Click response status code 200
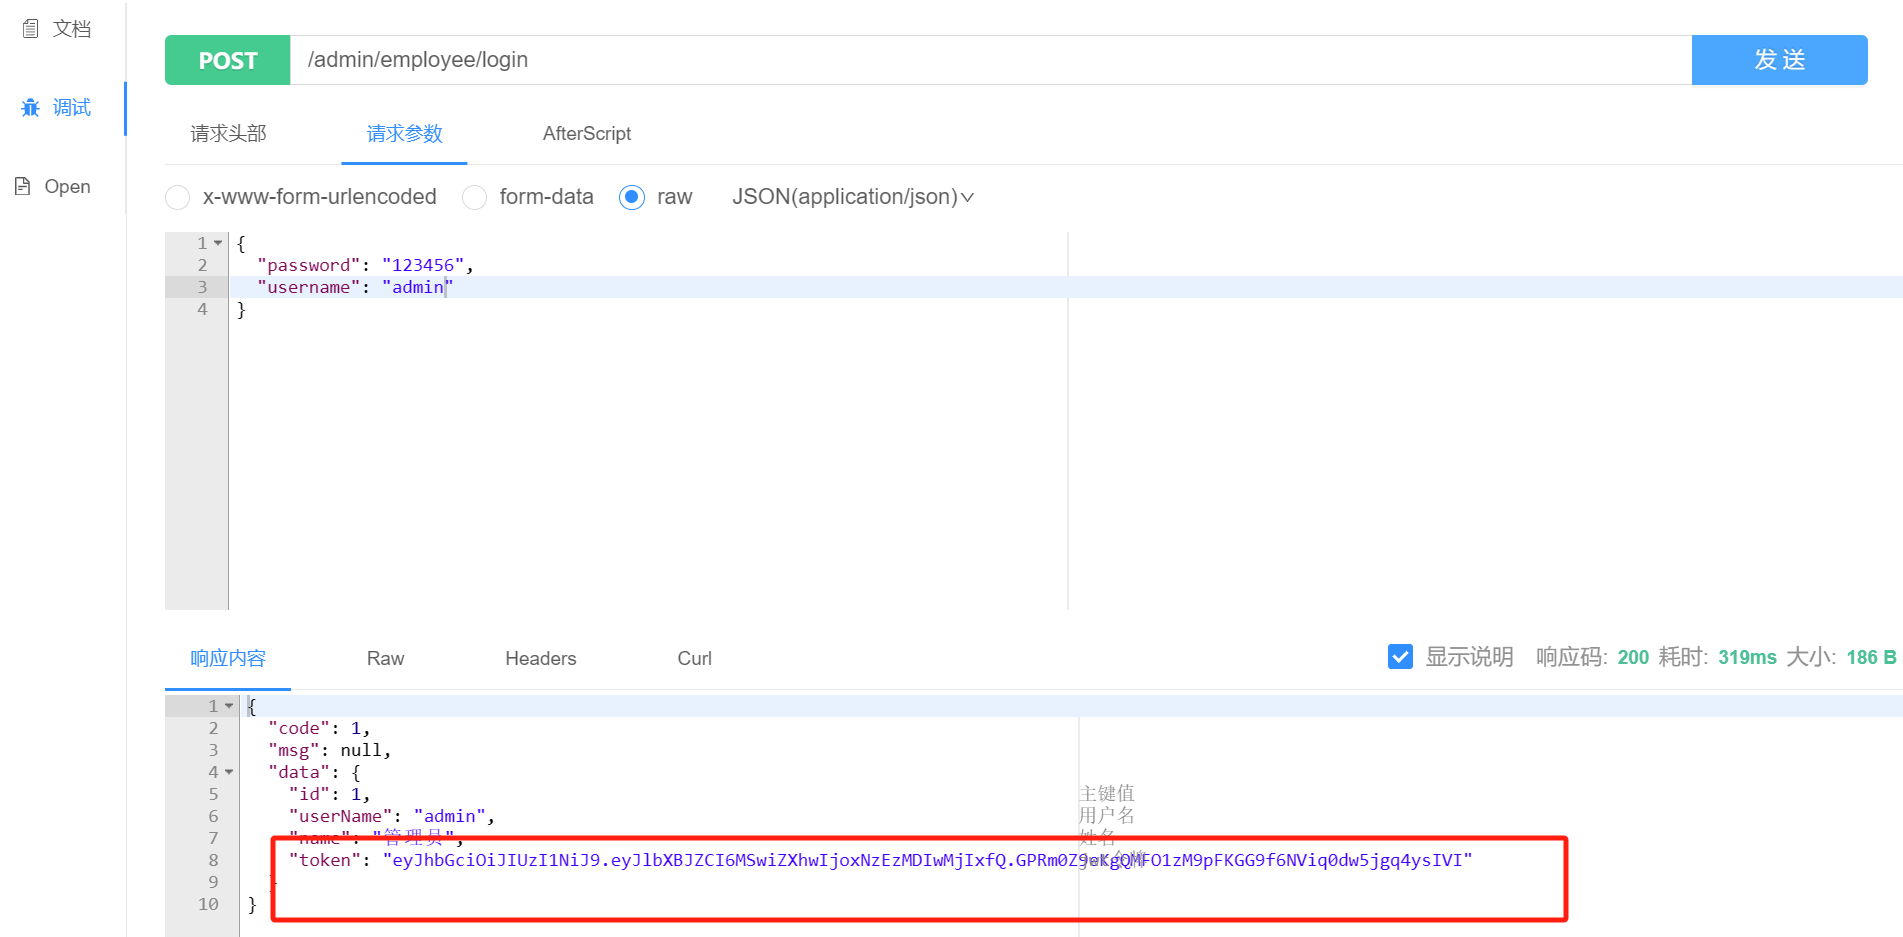Screen dimensions: 1903x937 pos(1633,657)
